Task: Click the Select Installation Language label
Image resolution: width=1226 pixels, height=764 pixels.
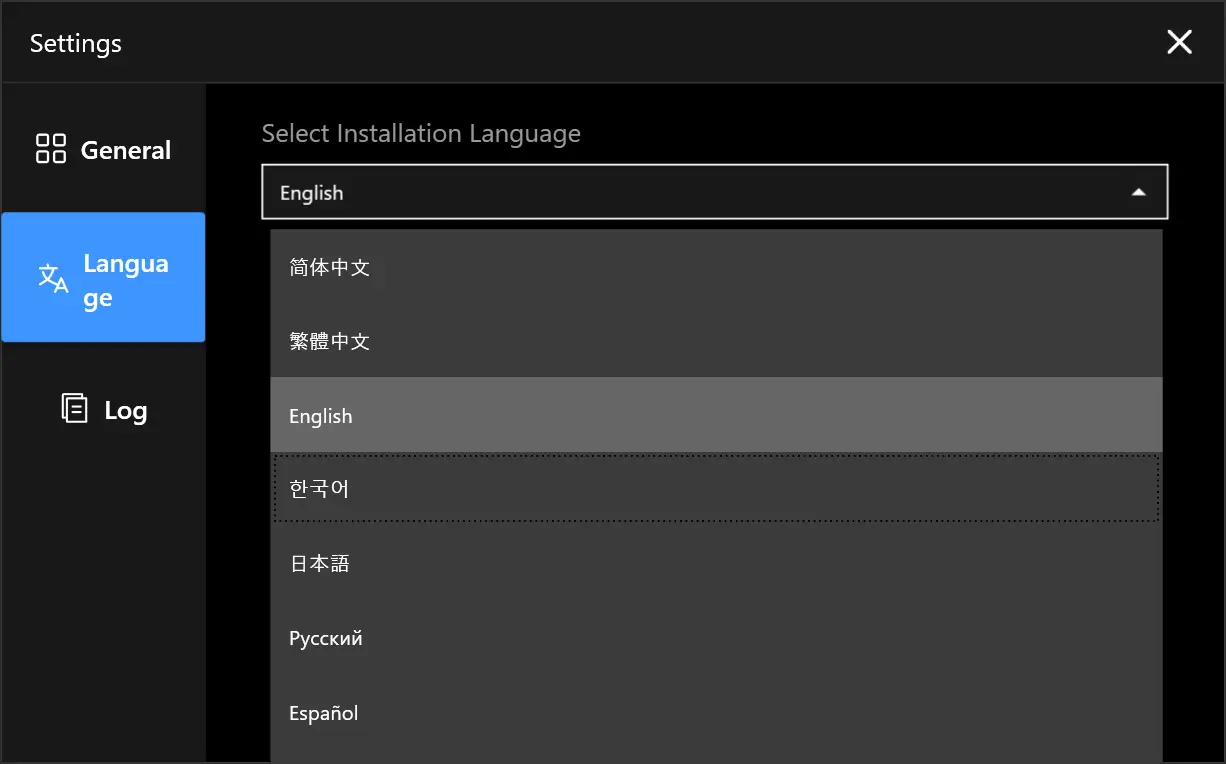Action: pyautogui.click(x=421, y=134)
